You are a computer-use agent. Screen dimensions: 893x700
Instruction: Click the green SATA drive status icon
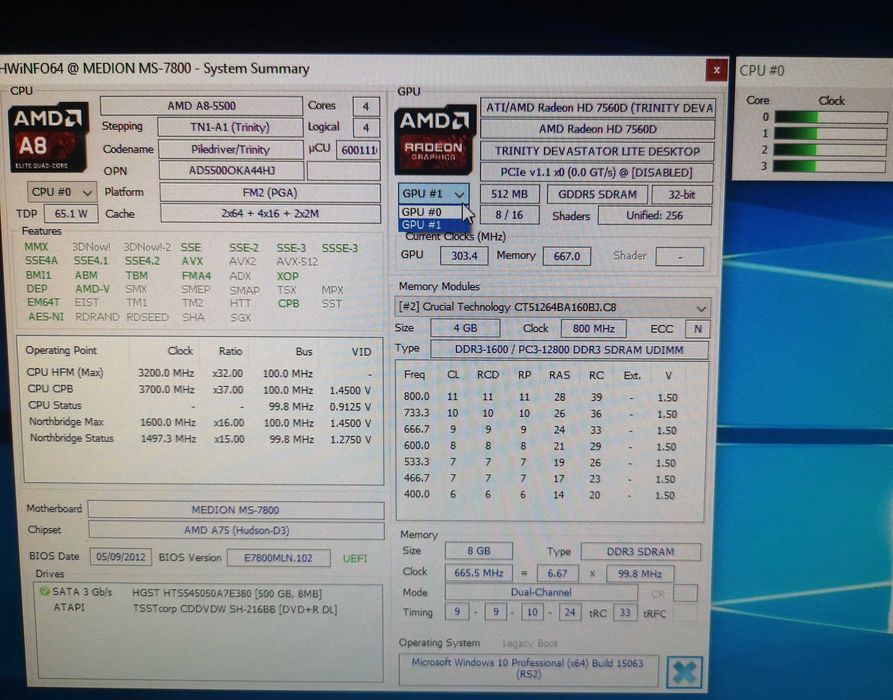tap(44, 592)
